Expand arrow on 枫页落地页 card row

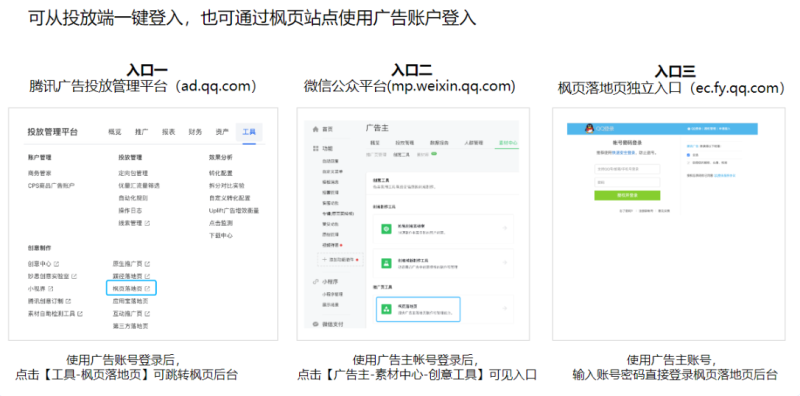[505, 308]
